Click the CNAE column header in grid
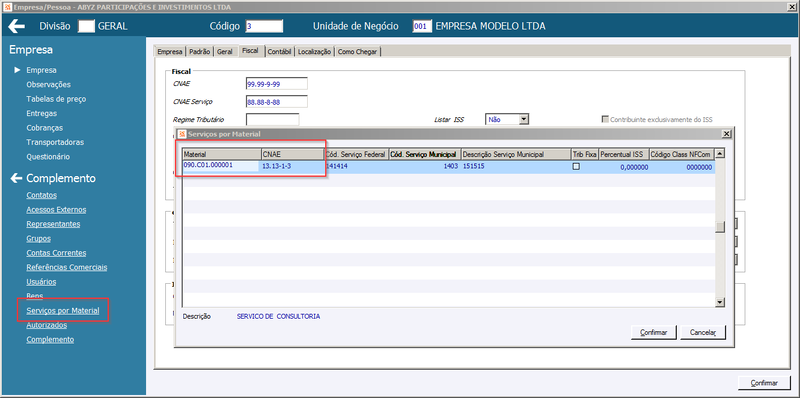Image resolution: width=800 pixels, height=398 pixels. tap(292, 154)
